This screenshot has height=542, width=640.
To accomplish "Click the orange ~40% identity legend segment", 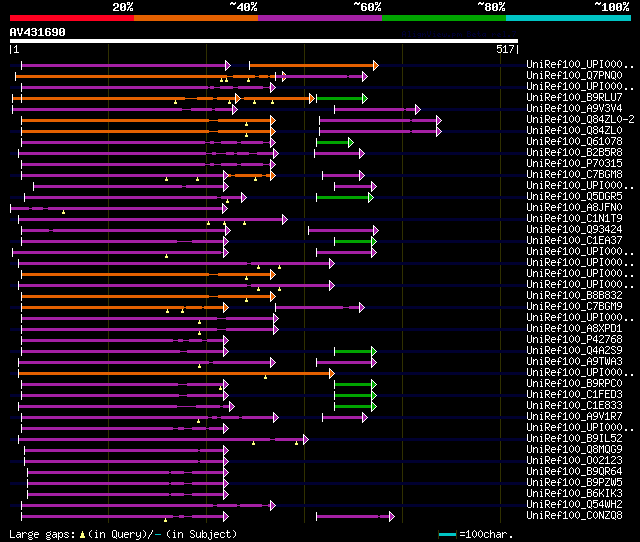I will [x=196, y=18].
